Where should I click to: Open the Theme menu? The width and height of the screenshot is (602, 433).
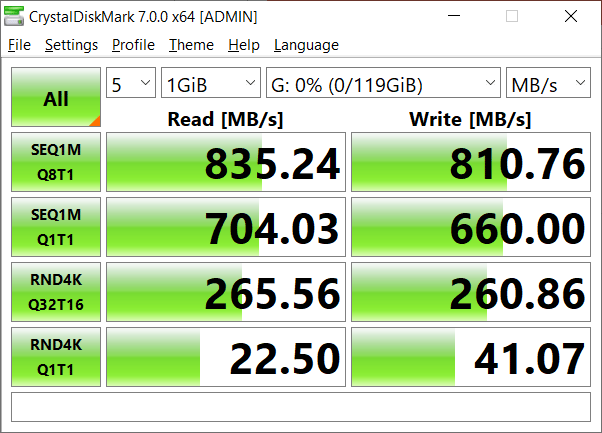[191, 45]
